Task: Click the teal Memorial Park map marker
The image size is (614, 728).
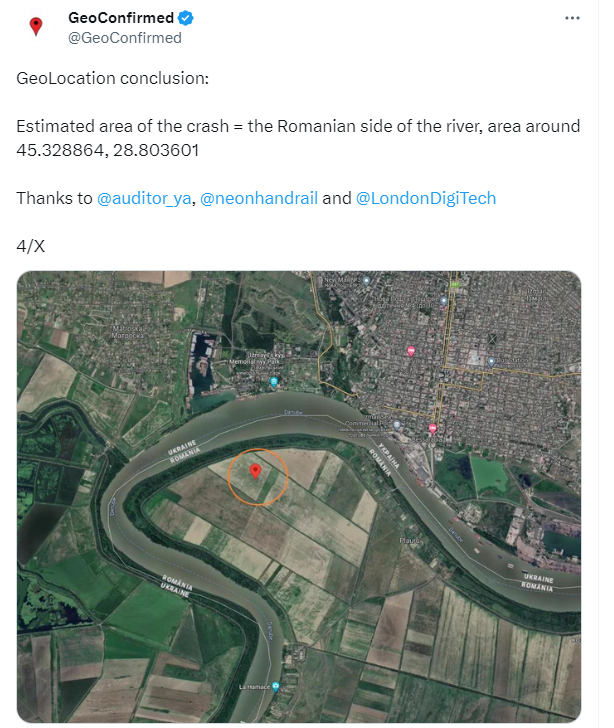Action: click(x=274, y=382)
